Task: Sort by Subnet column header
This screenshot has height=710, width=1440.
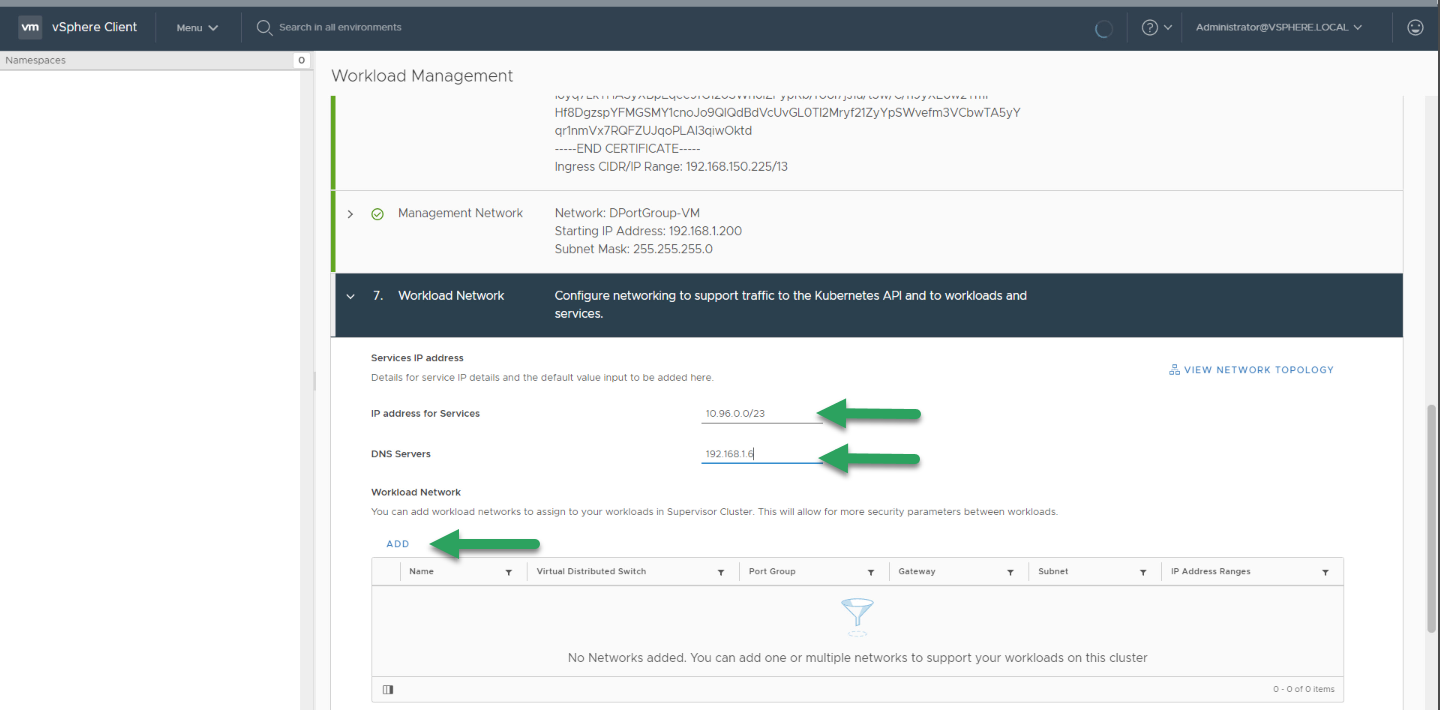Action: click(x=1053, y=572)
